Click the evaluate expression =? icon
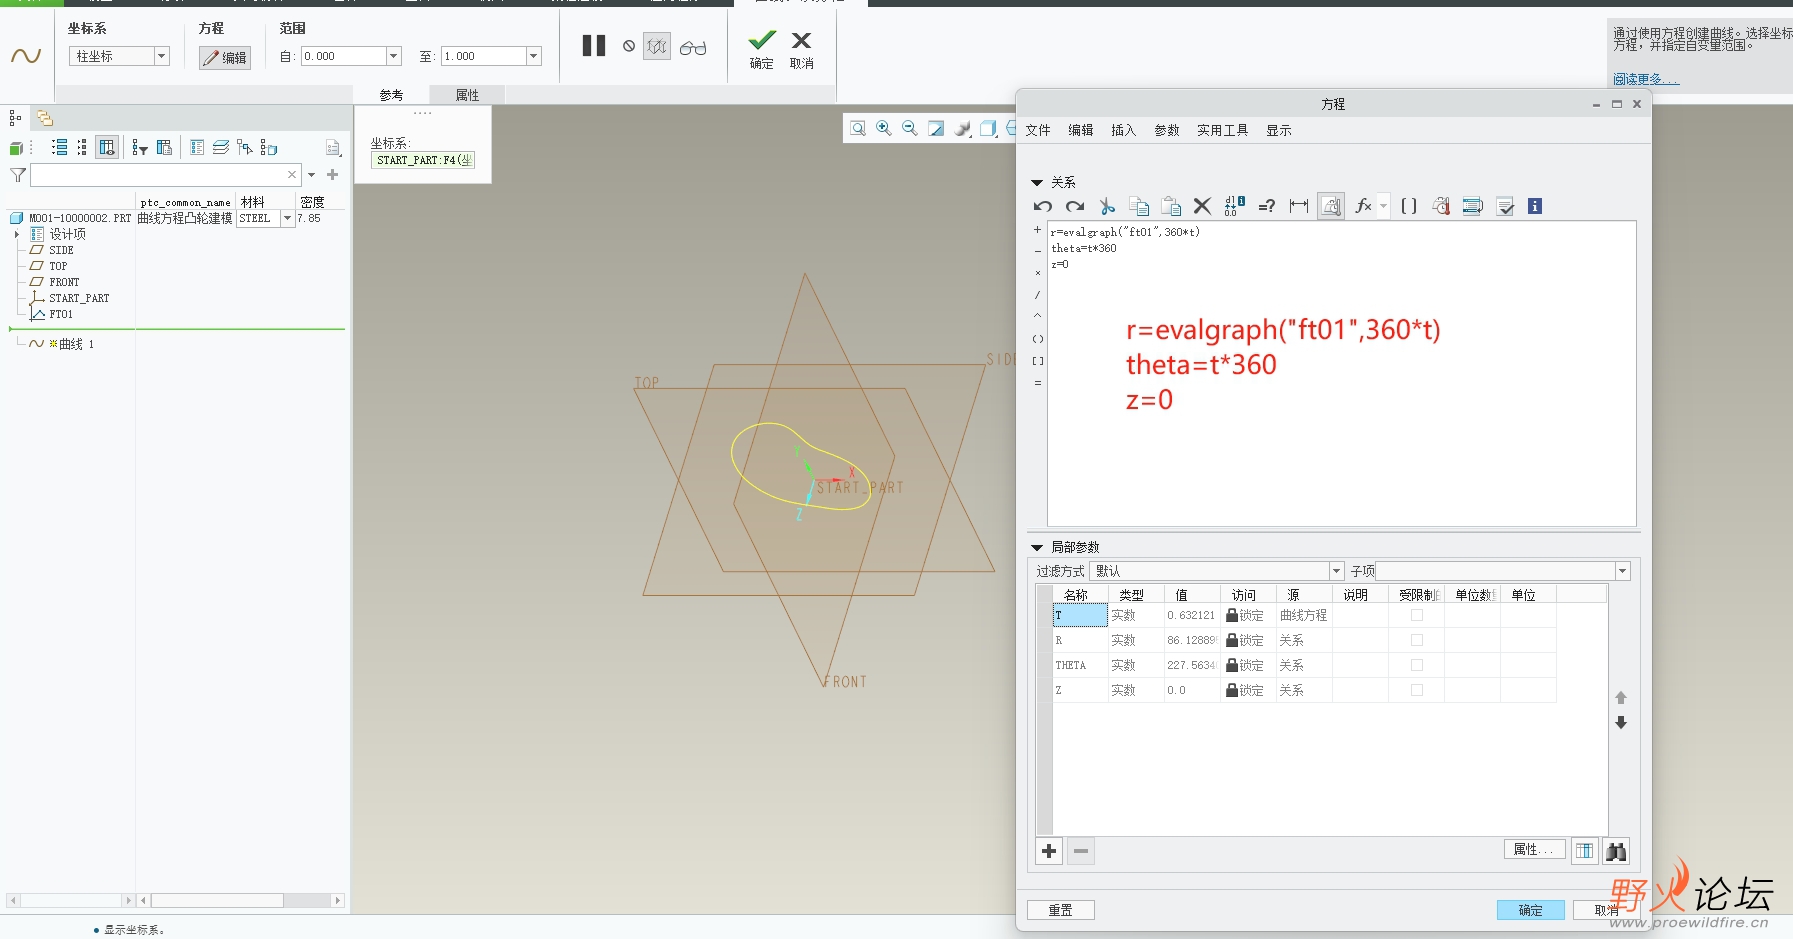Screen dimensions: 1793x939 pyautogui.click(x=1267, y=206)
